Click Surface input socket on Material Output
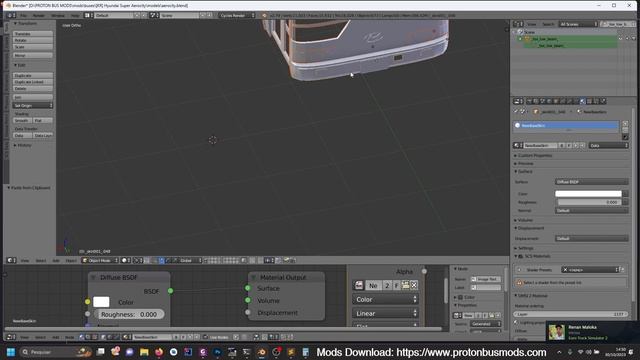 [x=248, y=288]
